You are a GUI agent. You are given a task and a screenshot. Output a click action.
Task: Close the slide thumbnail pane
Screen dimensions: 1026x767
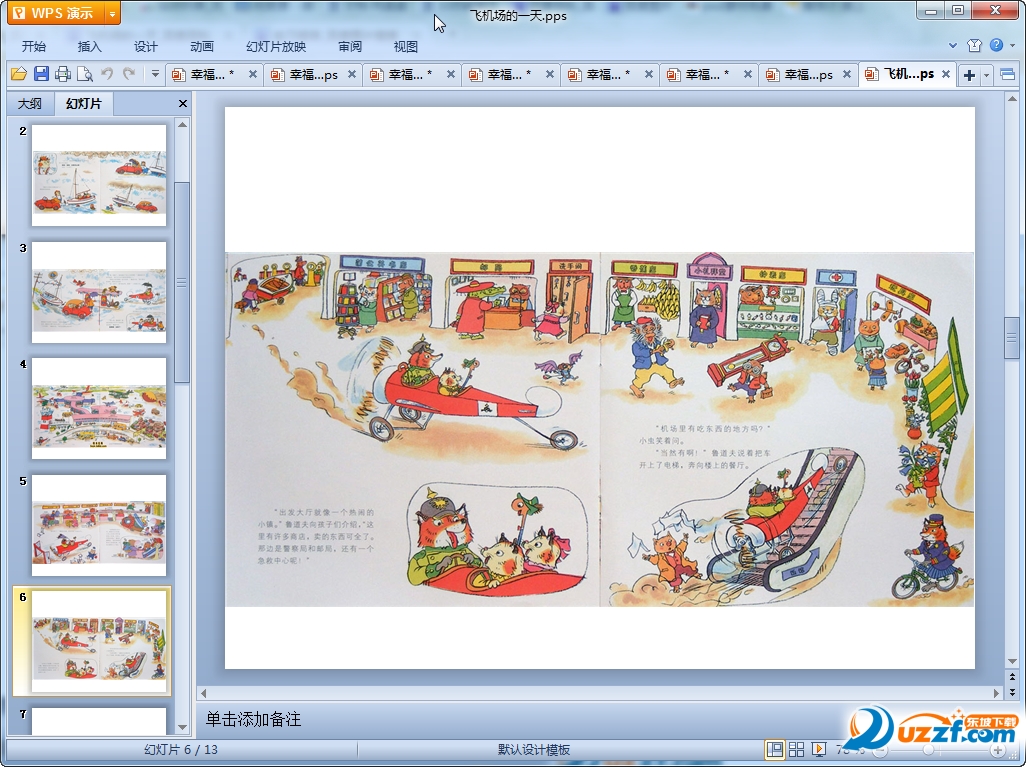(x=183, y=103)
